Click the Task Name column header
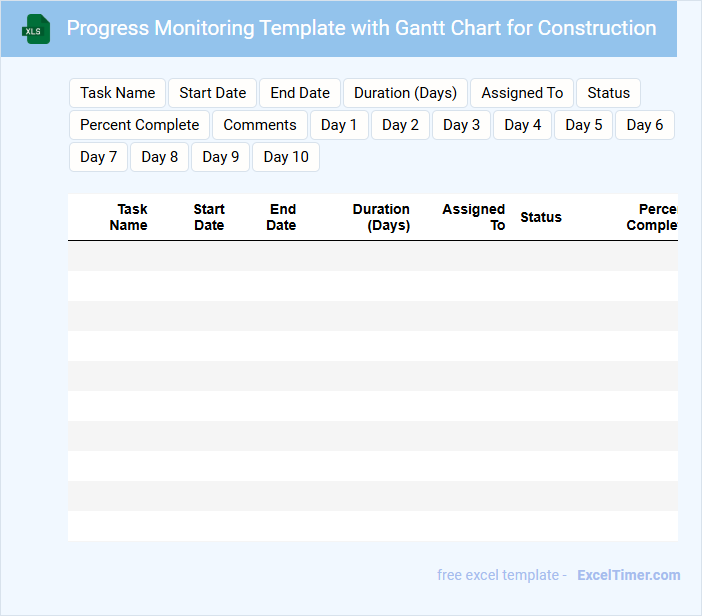 point(129,217)
